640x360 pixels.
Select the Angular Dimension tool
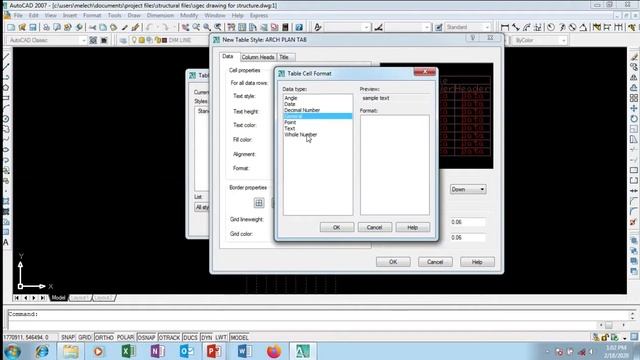click(583, 27)
